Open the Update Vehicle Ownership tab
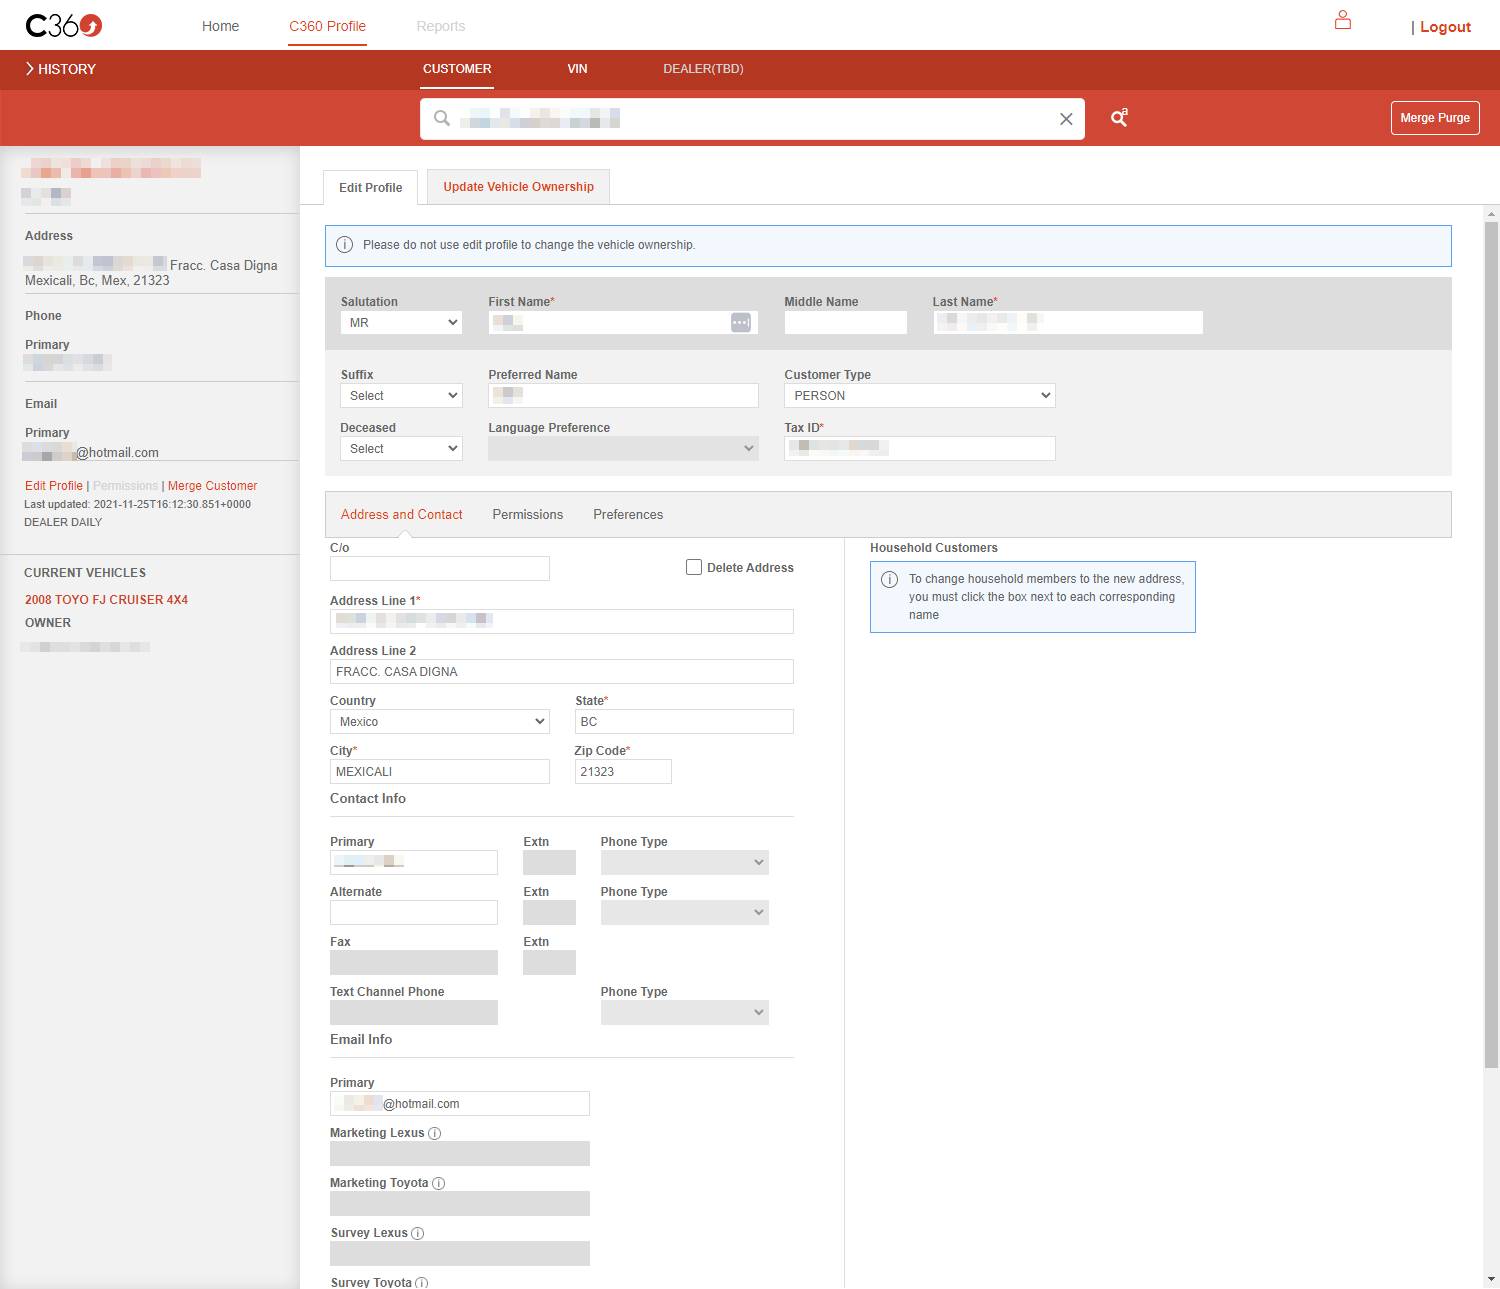Viewport: 1500px width, 1289px height. [x=519, y=187]
